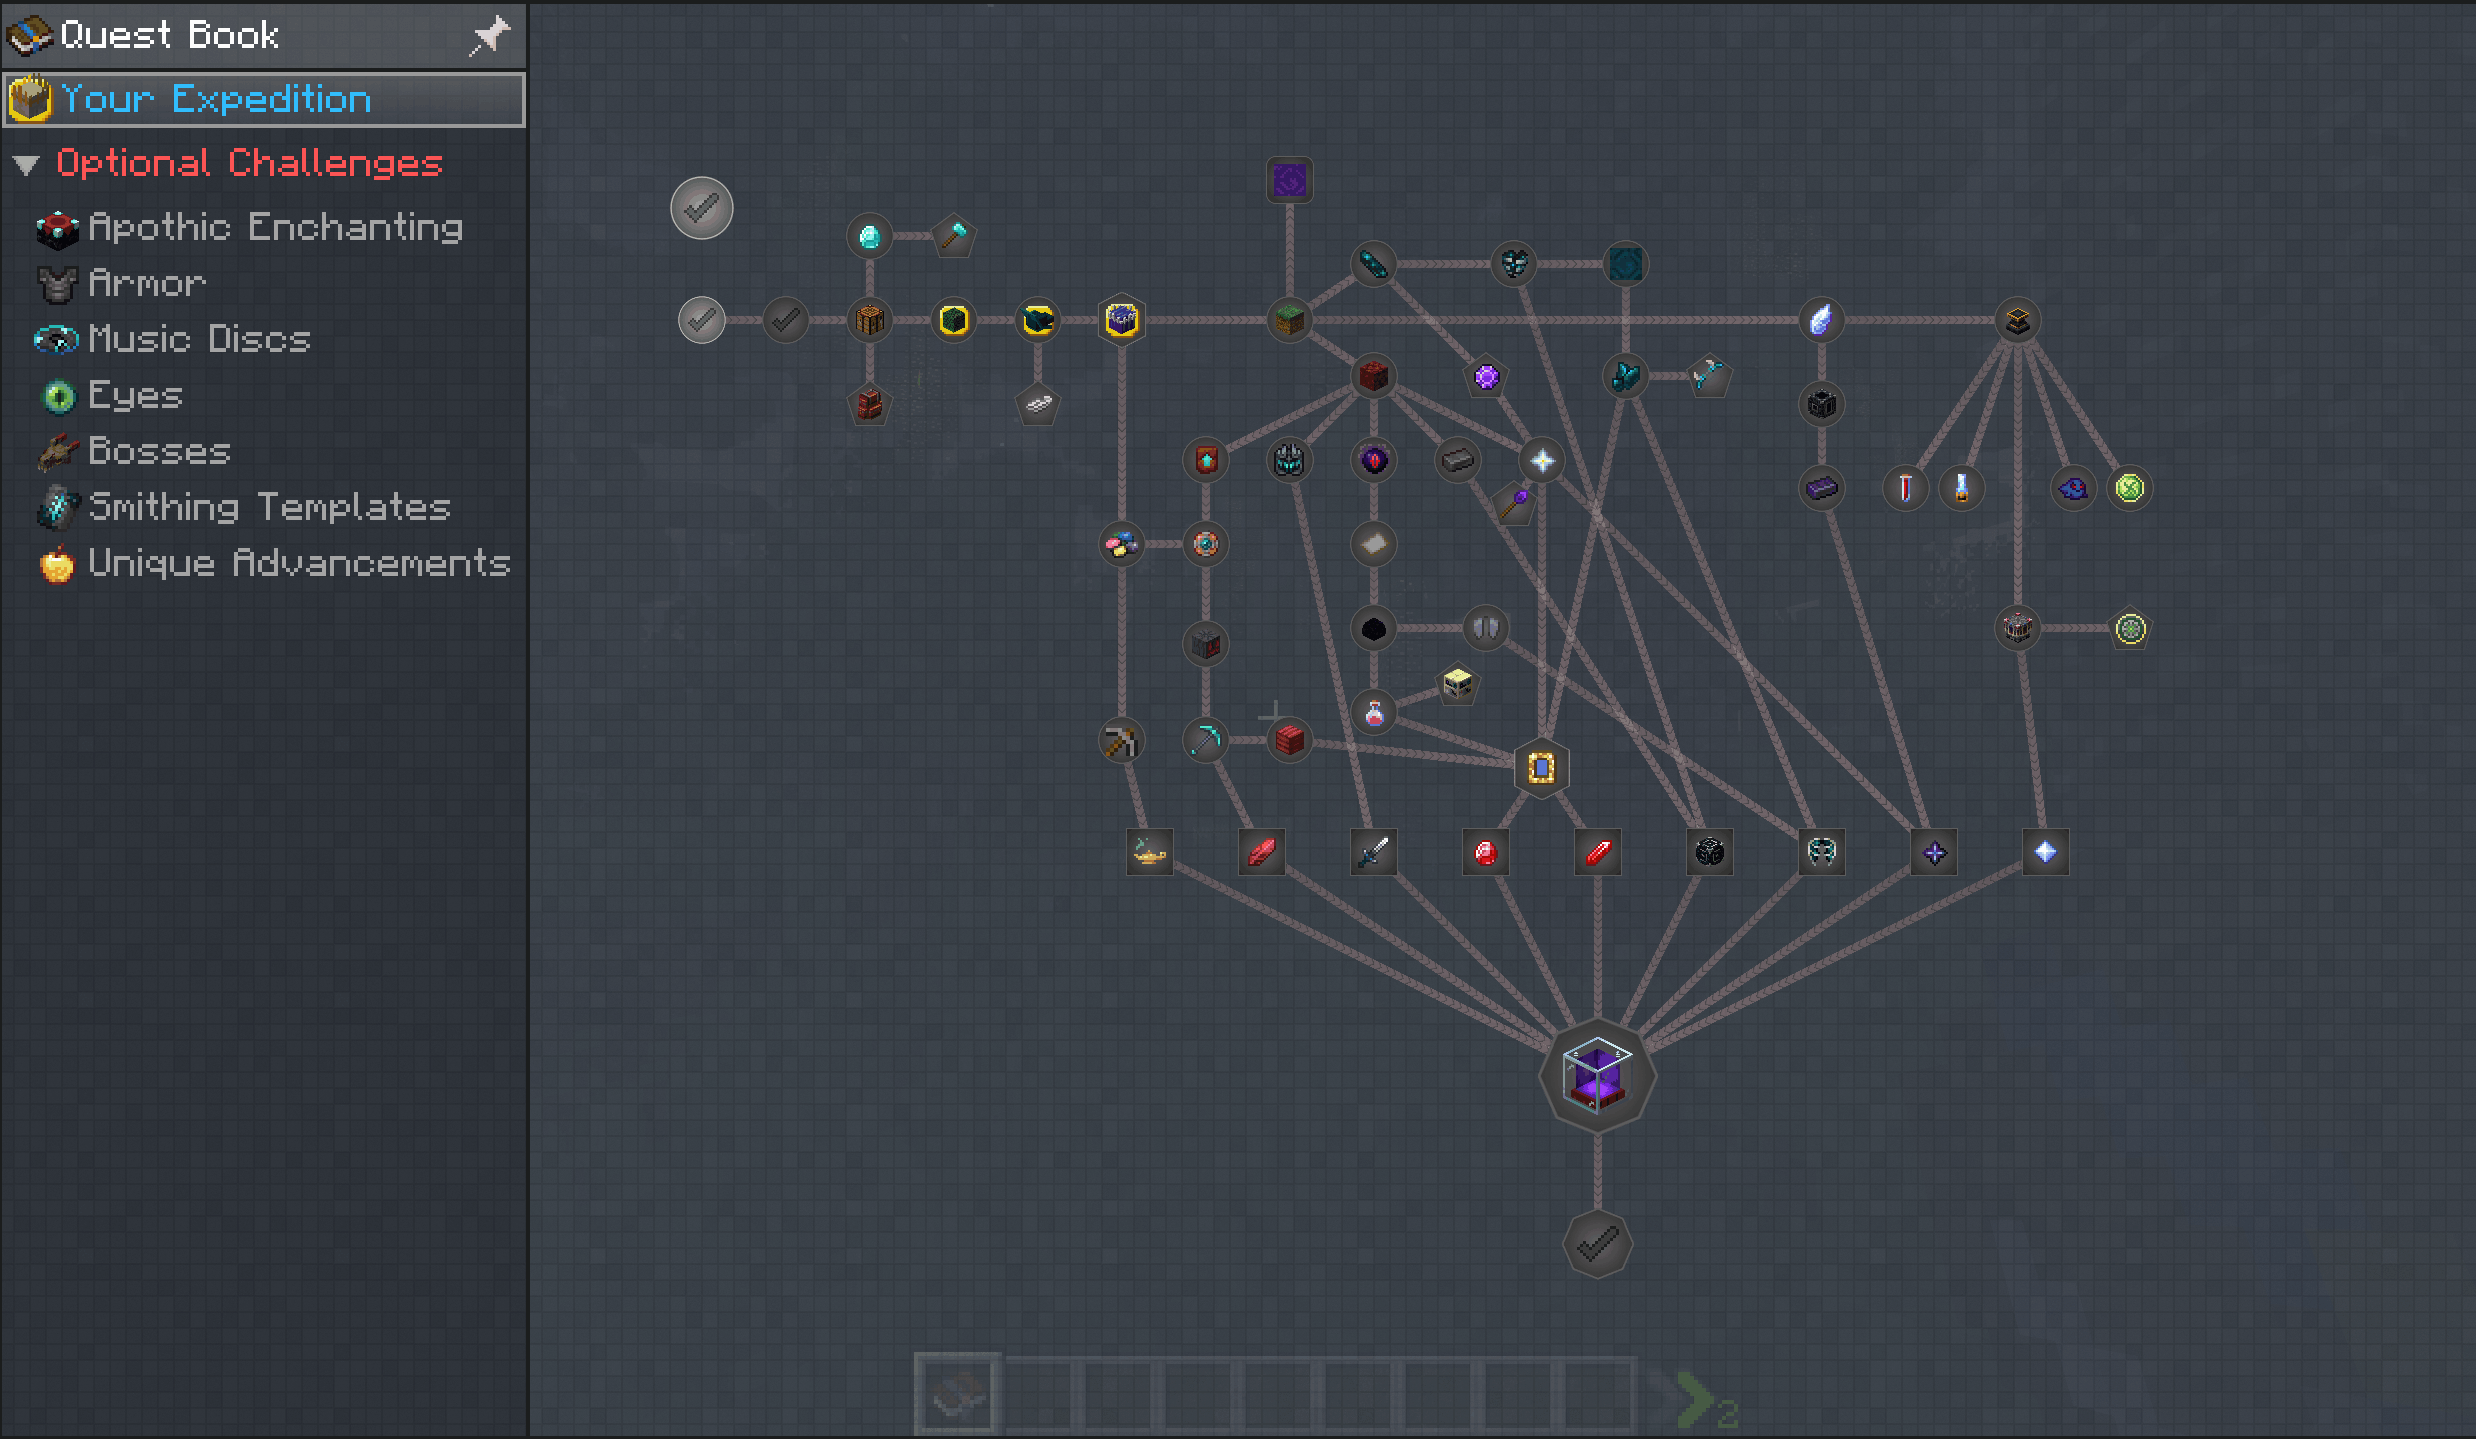Open the Smithing Templates chapter
Viewport: 2476px width, 1439px height.
point(243,508)
